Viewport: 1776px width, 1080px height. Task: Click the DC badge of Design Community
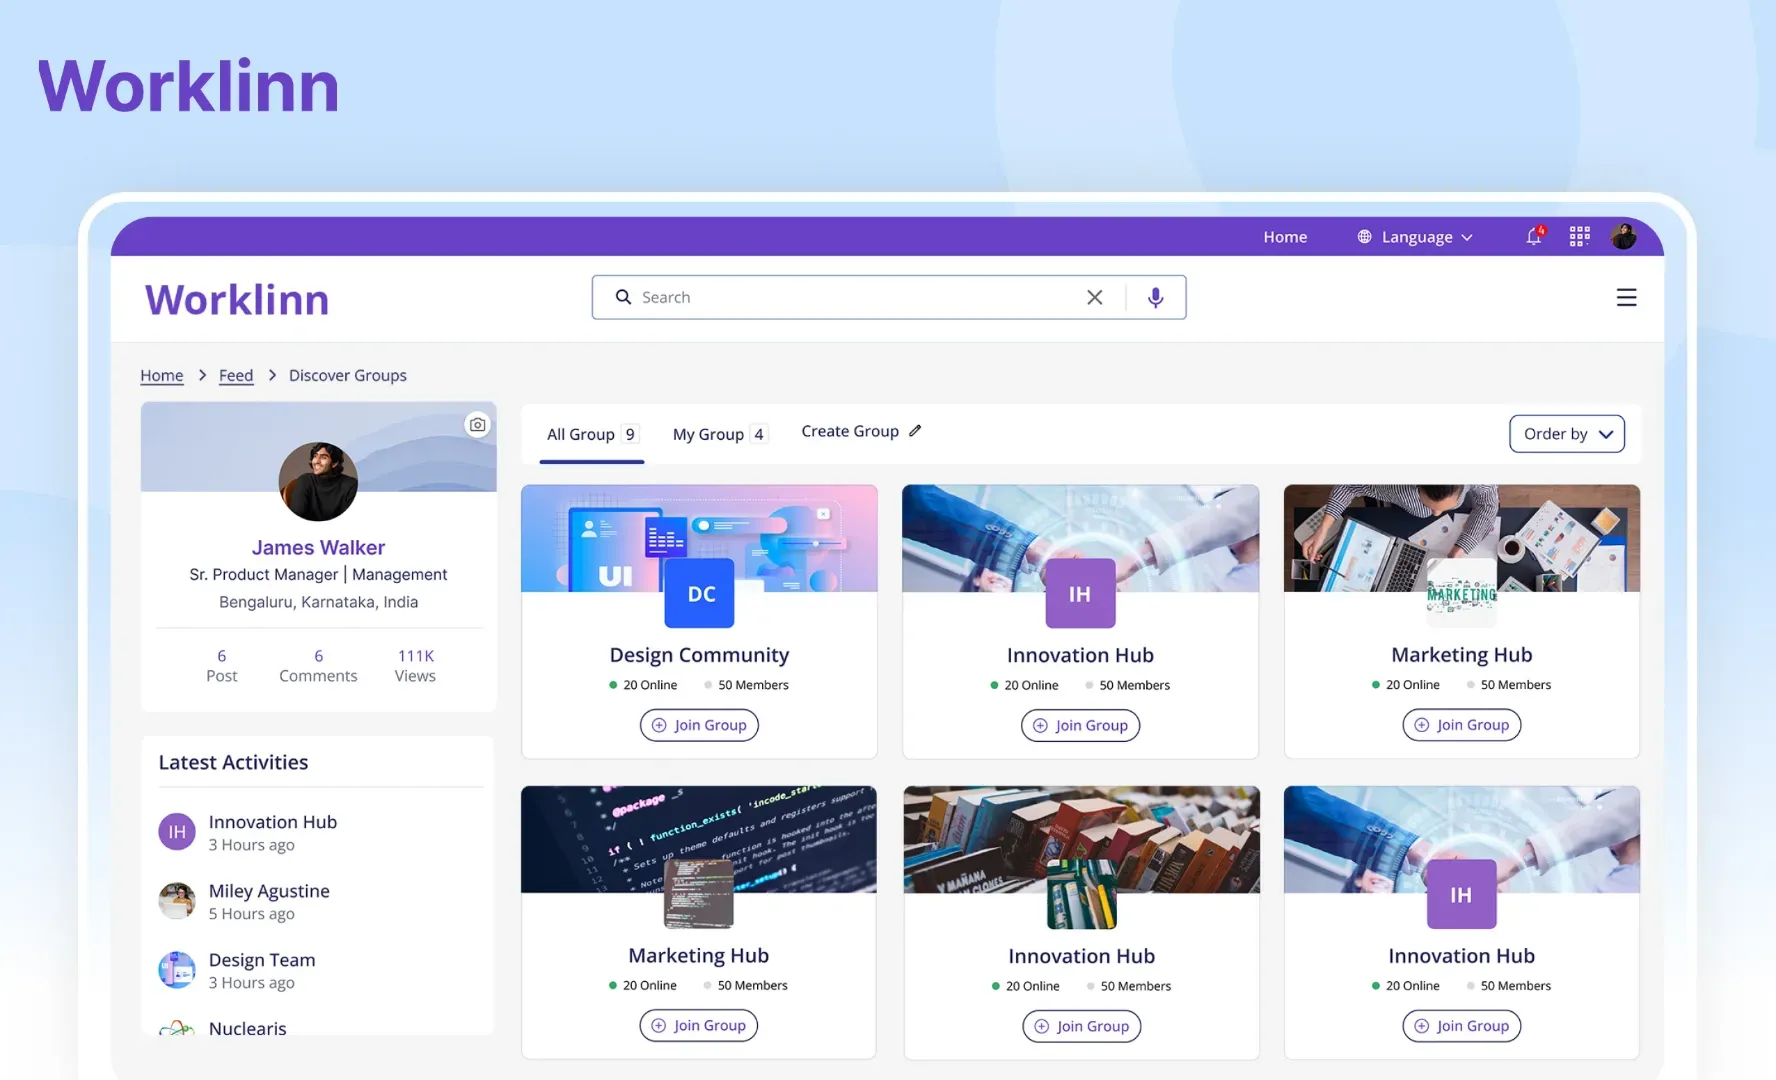(x=700, y=594)
